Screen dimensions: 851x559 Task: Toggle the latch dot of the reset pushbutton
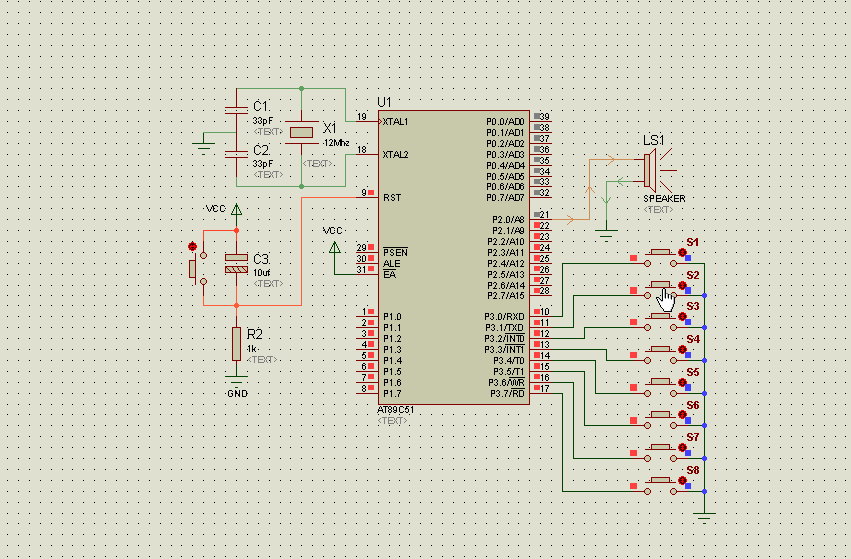point(192,246)
